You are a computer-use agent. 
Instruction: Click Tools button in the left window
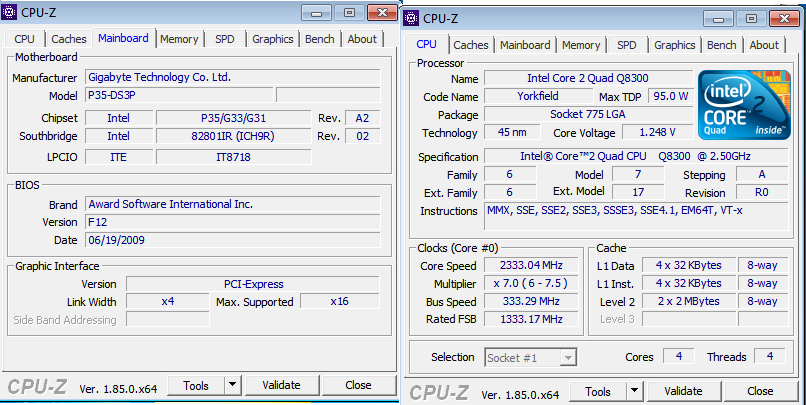[x=196, y=385]
